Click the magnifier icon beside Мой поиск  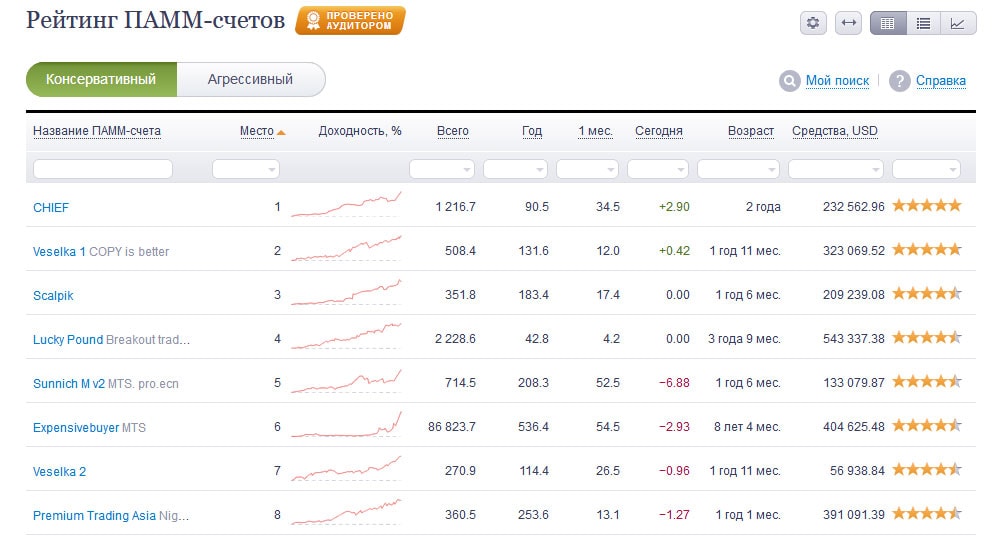tap(790, 81)
